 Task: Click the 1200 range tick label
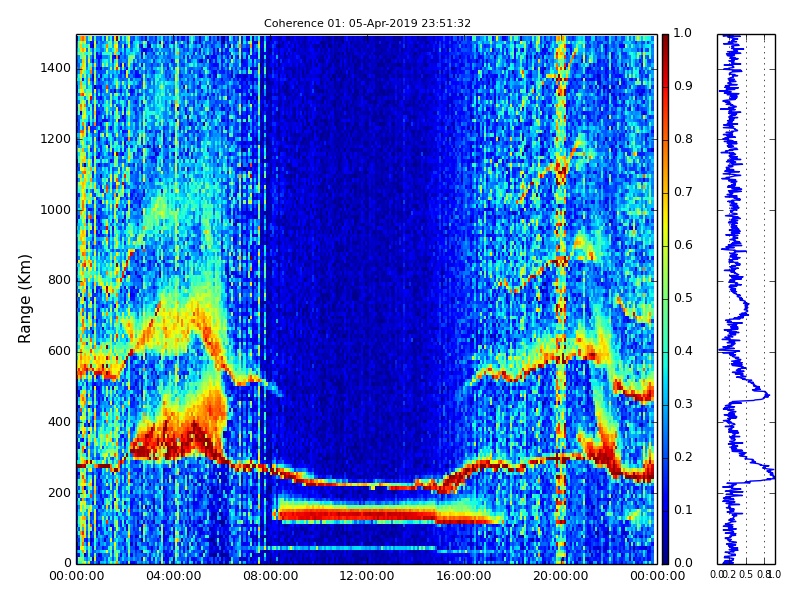pyautogui.click(x=56, y=139)
